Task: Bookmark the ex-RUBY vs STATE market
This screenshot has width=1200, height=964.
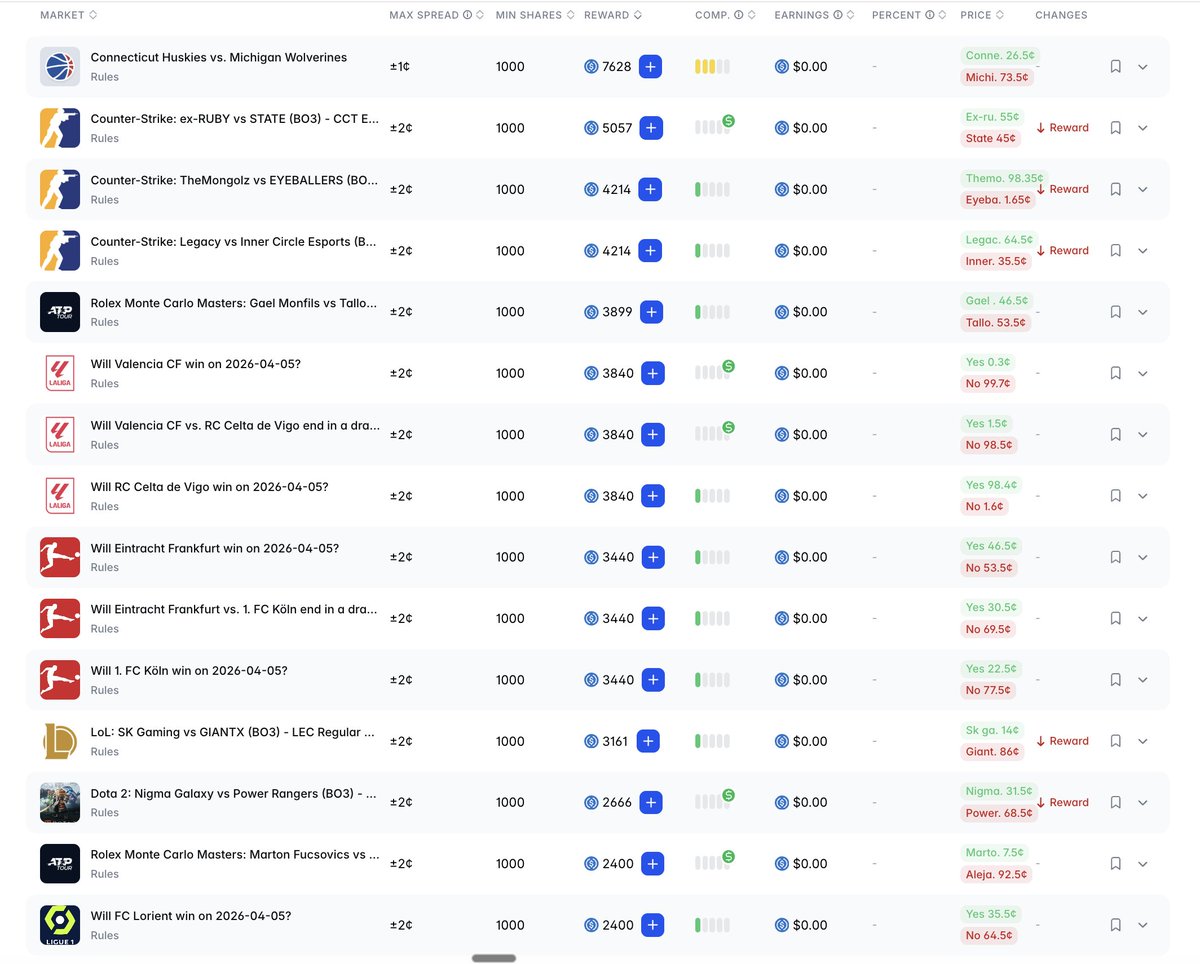Action: click(x=1115, y=128)
